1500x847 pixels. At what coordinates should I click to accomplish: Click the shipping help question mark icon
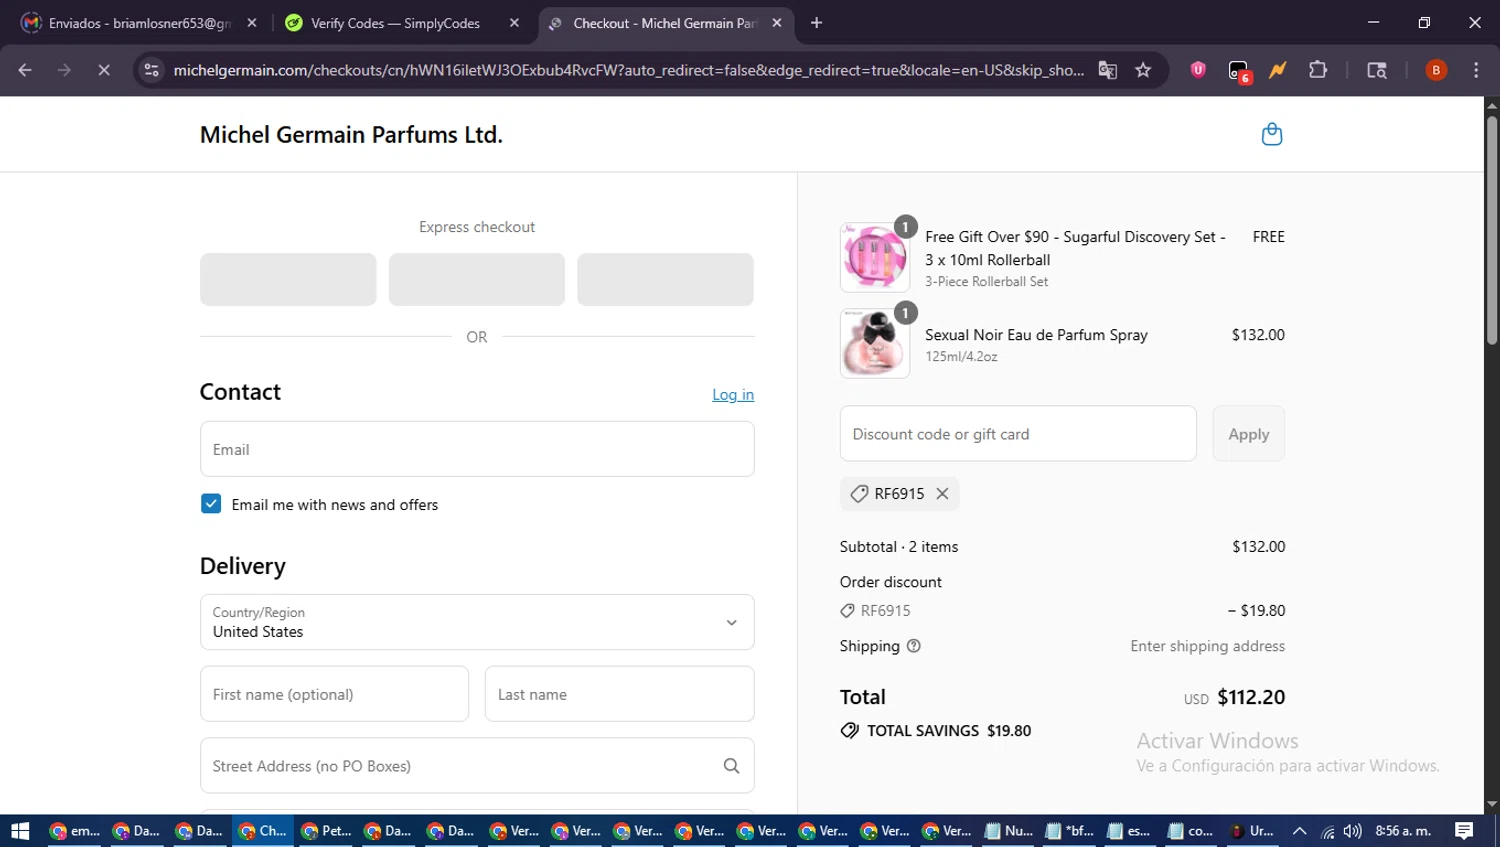(913, 646)
